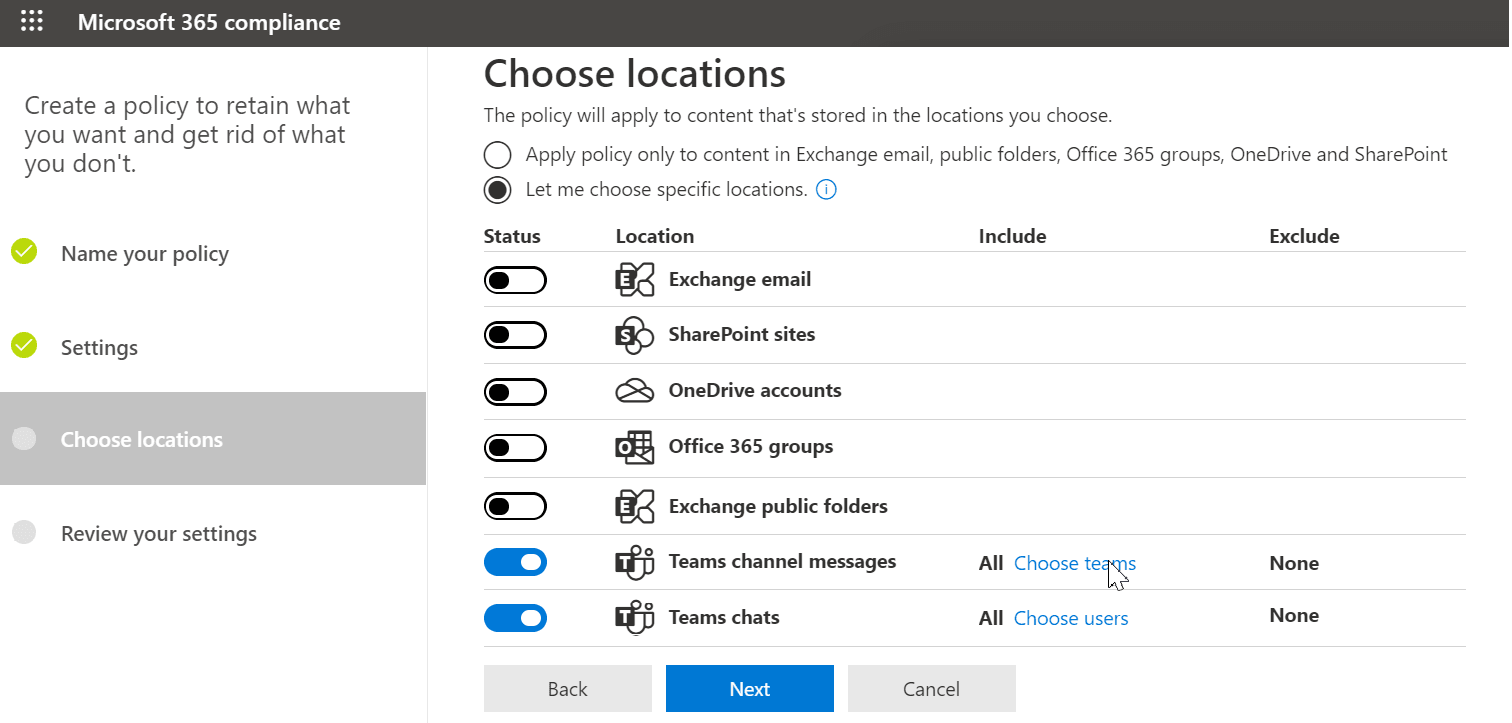
Task: Enable the Exchange email toggle
Action: pos(515,280)
